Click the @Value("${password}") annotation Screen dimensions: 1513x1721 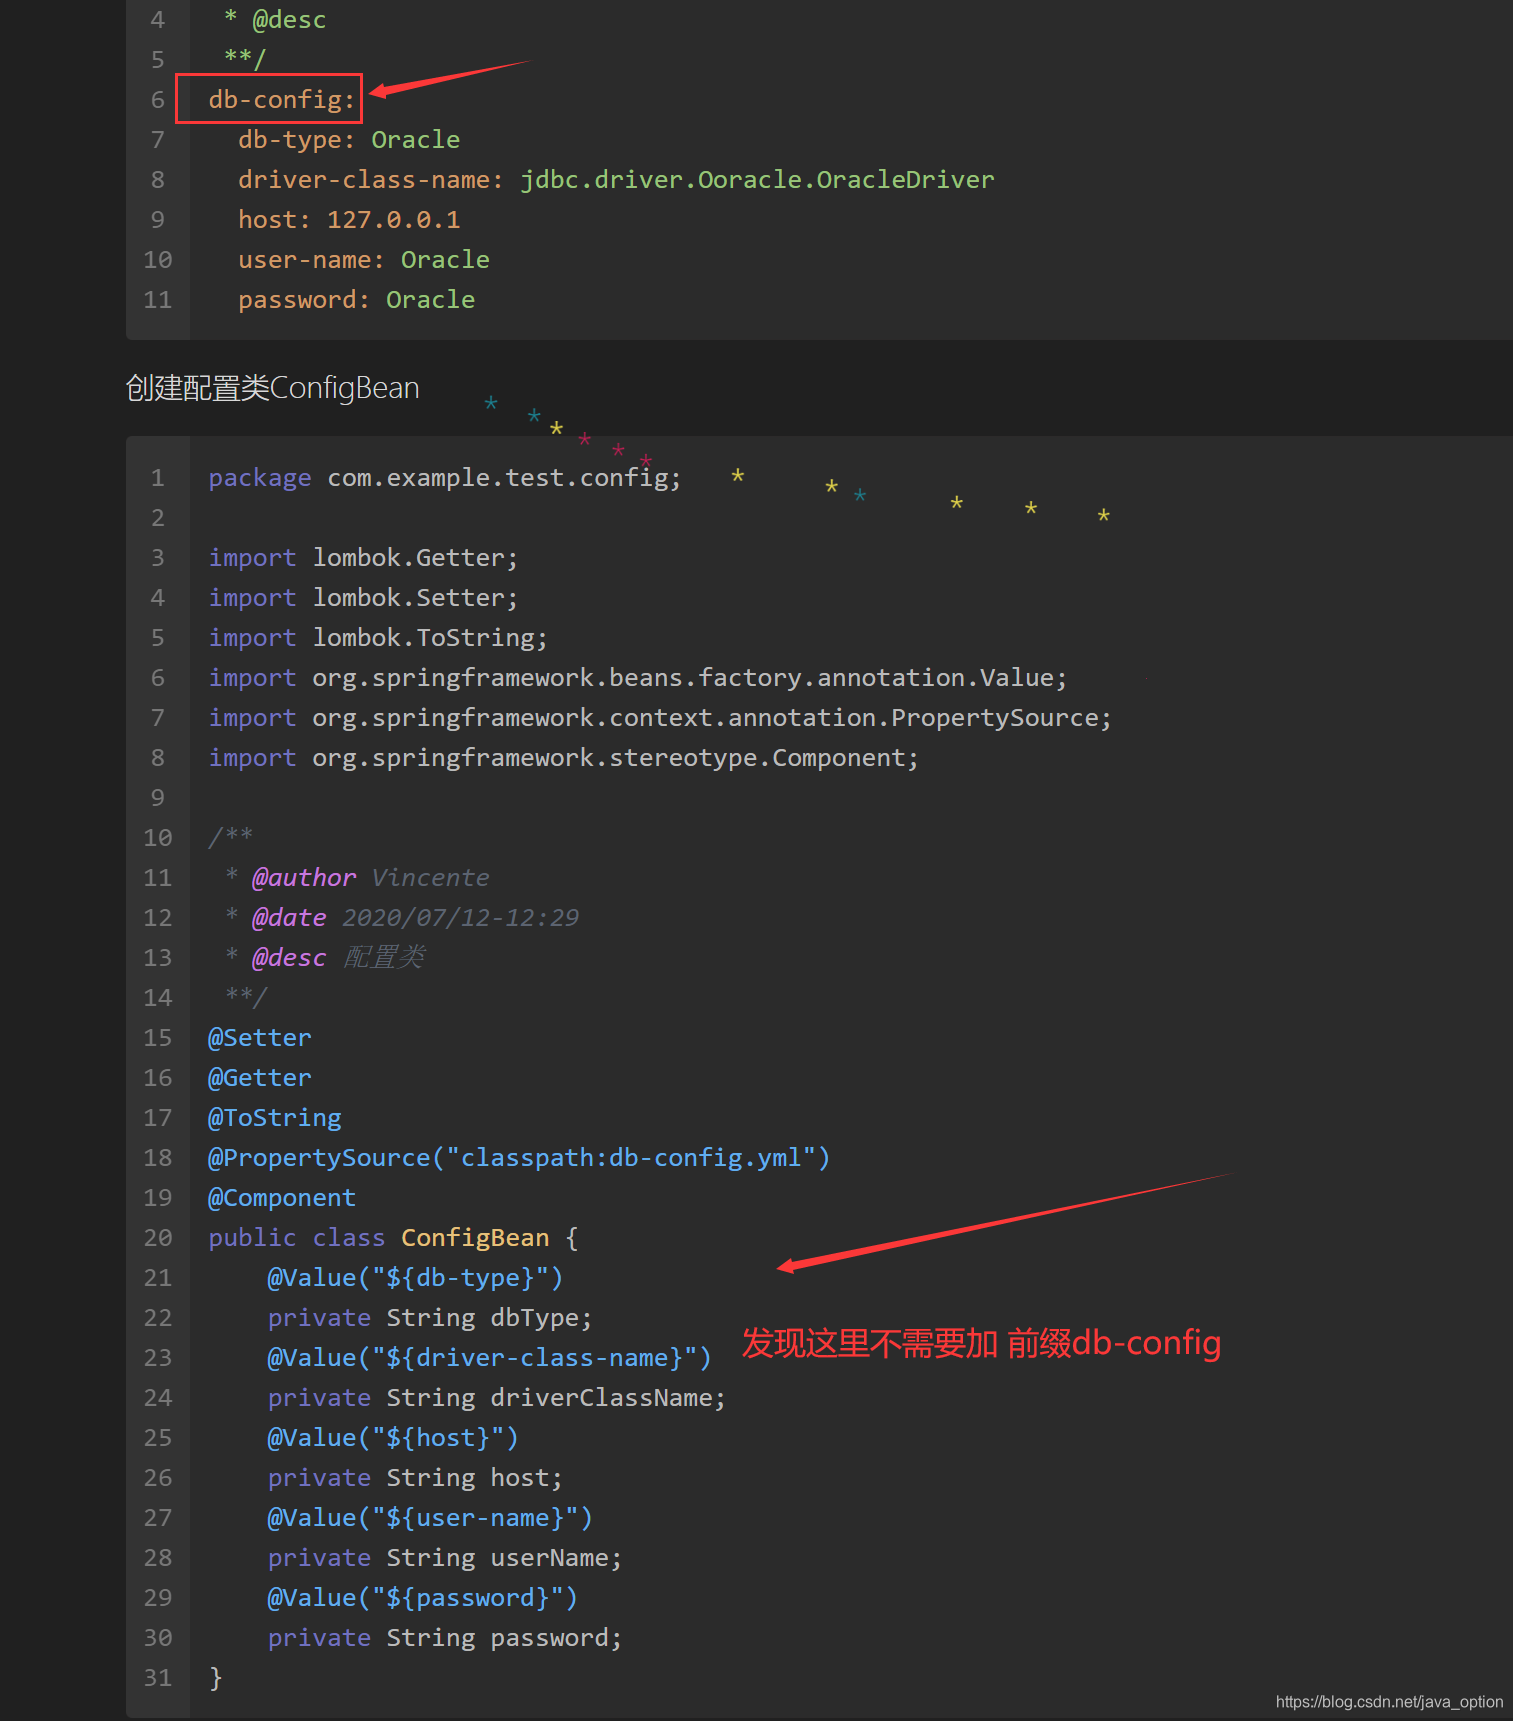423,1598
